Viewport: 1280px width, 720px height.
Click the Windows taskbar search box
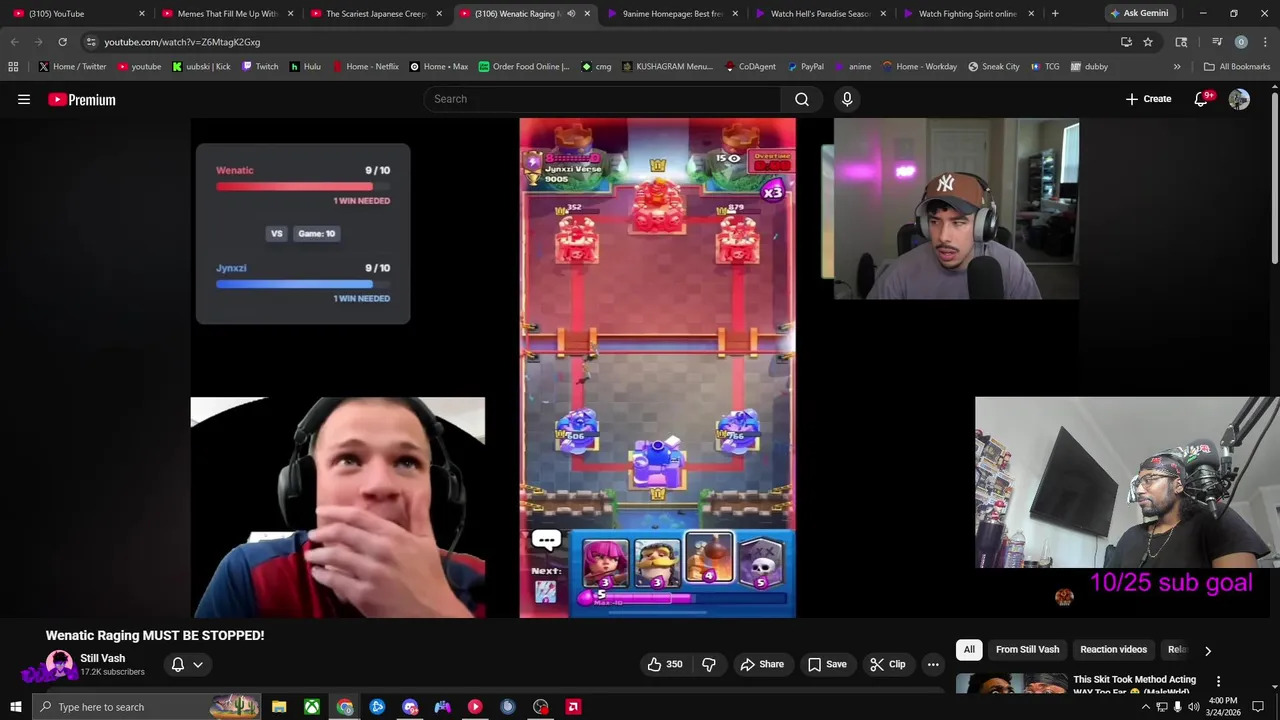145,707
